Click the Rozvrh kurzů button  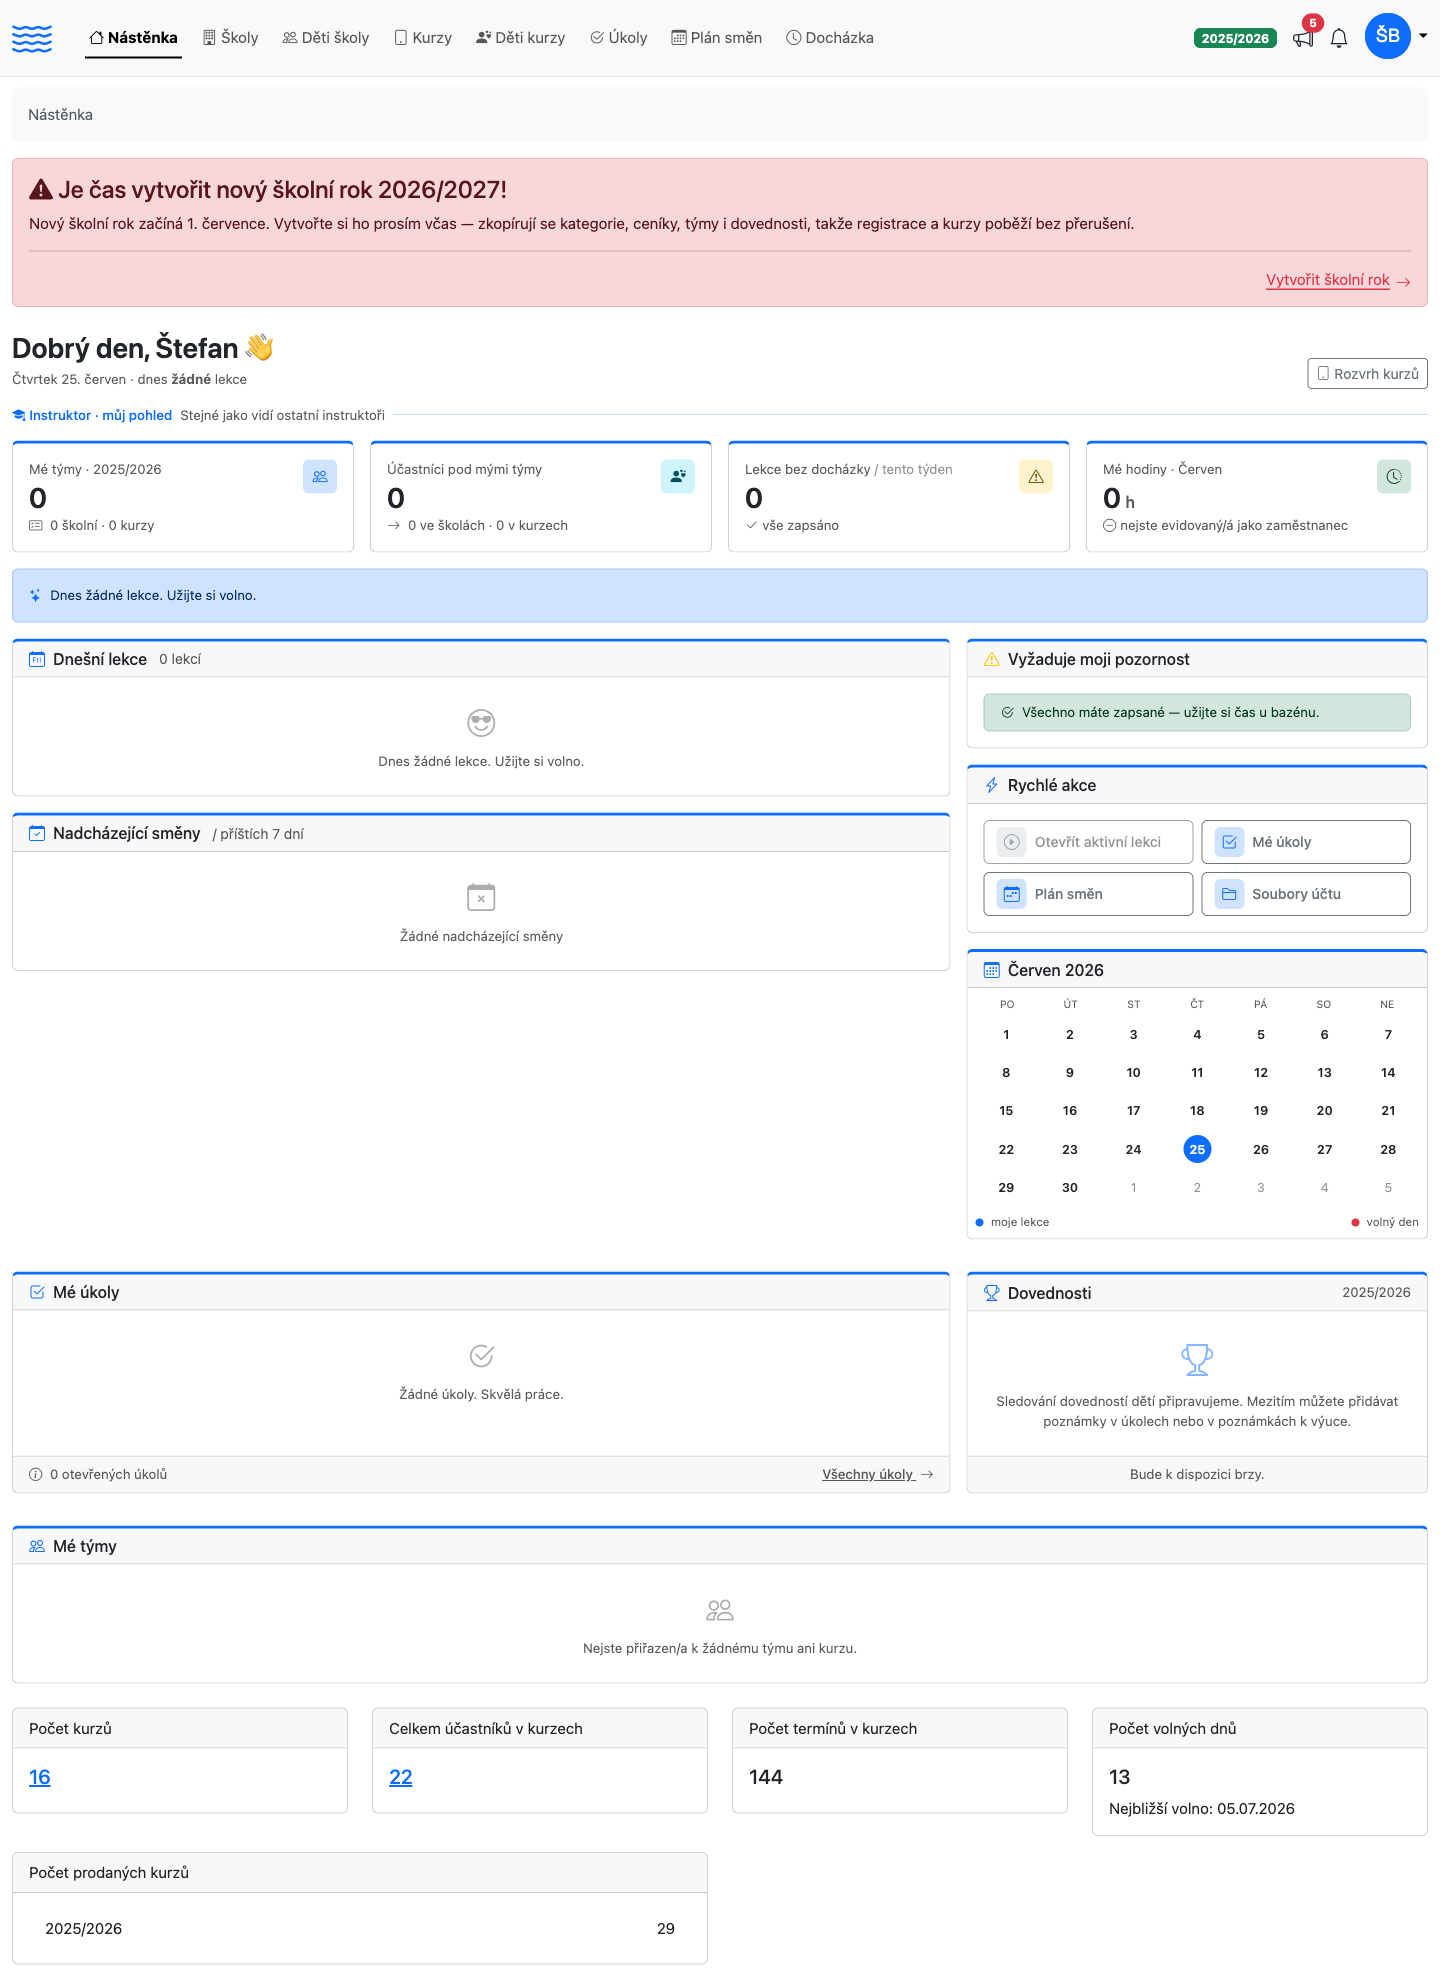1367,374
